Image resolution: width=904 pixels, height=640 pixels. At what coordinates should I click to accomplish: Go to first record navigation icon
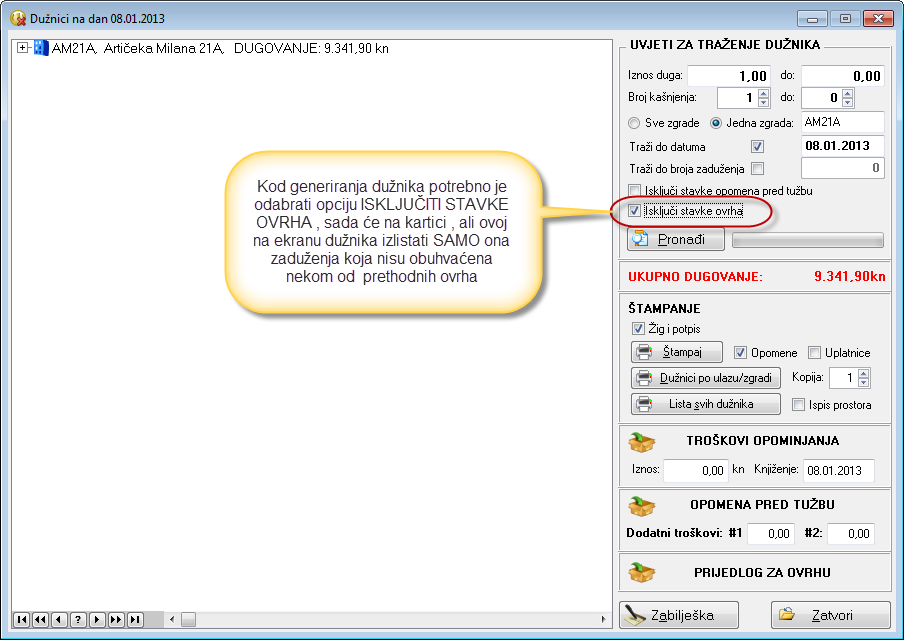(x=21, y=620)
